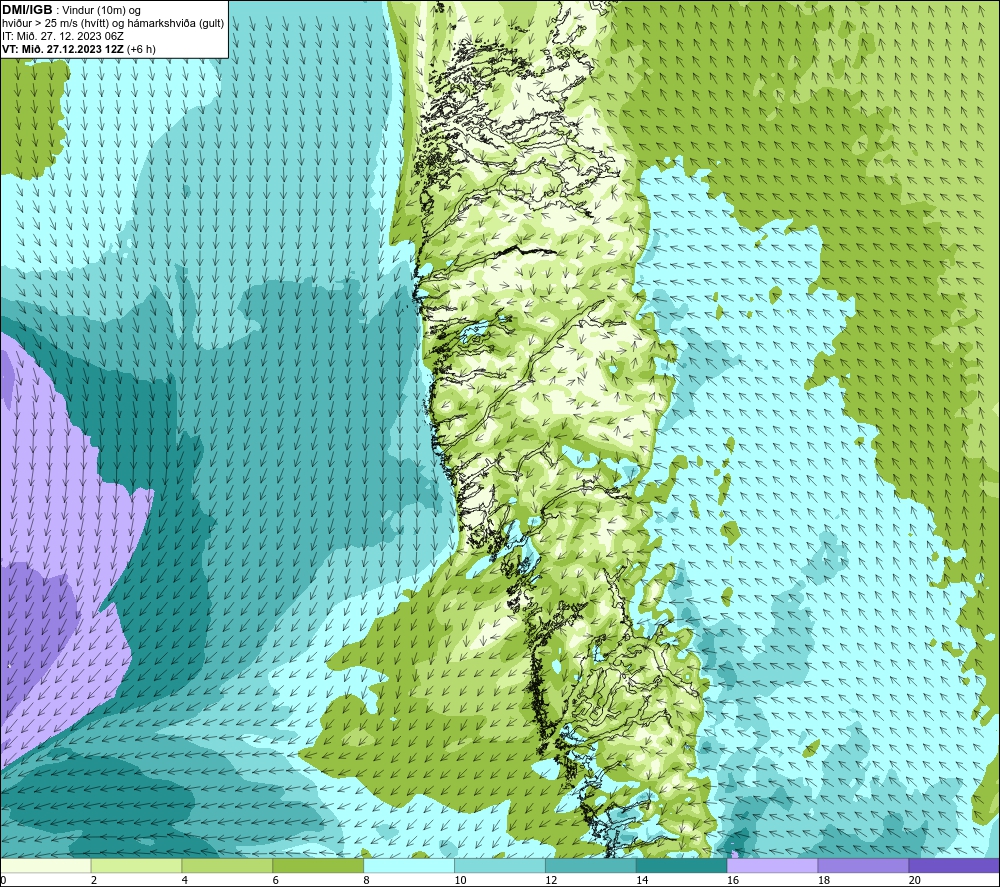This screenshot has width=1000, height=887.
Task: Click the legend scale value '20'
Action: 915,881
